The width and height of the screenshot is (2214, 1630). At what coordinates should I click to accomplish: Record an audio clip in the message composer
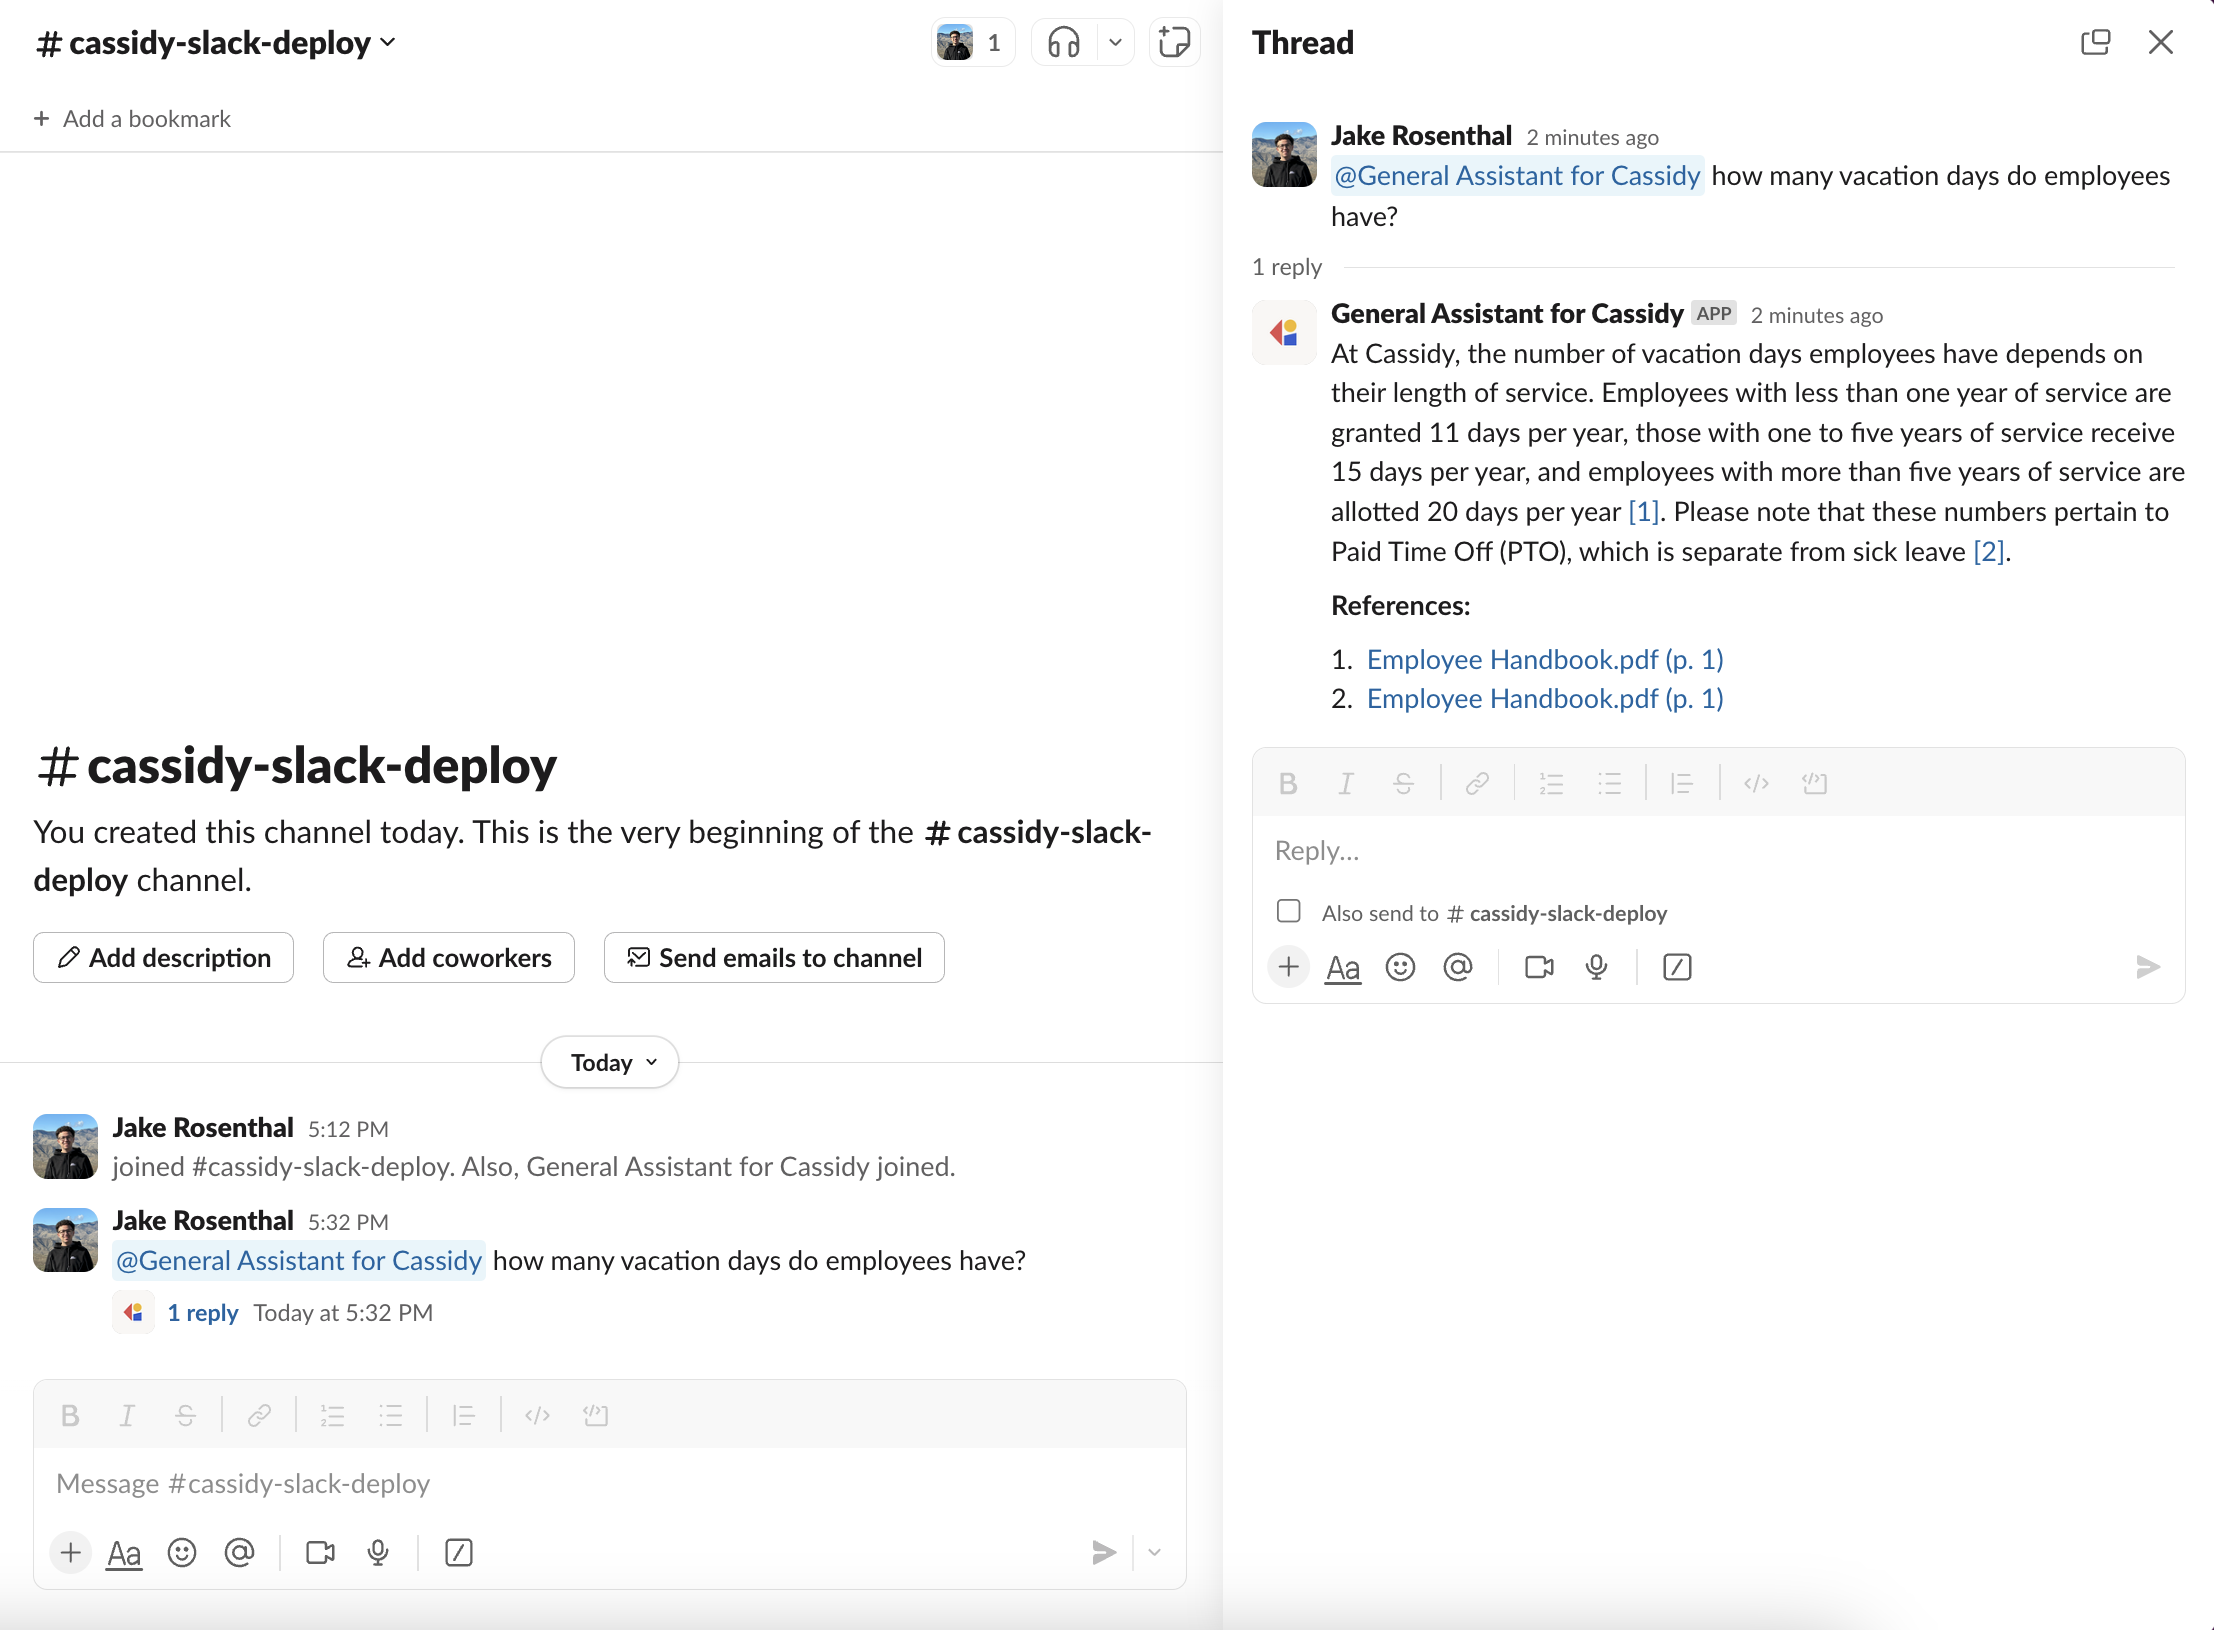[x=377, y=1552]
